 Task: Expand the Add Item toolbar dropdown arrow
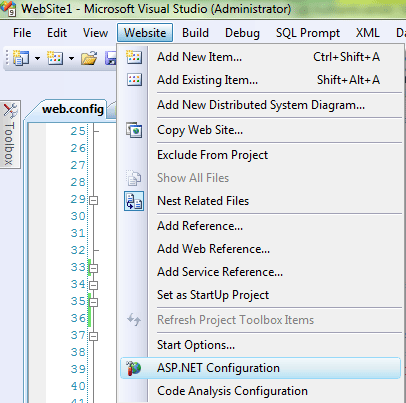tap(71, 59)
